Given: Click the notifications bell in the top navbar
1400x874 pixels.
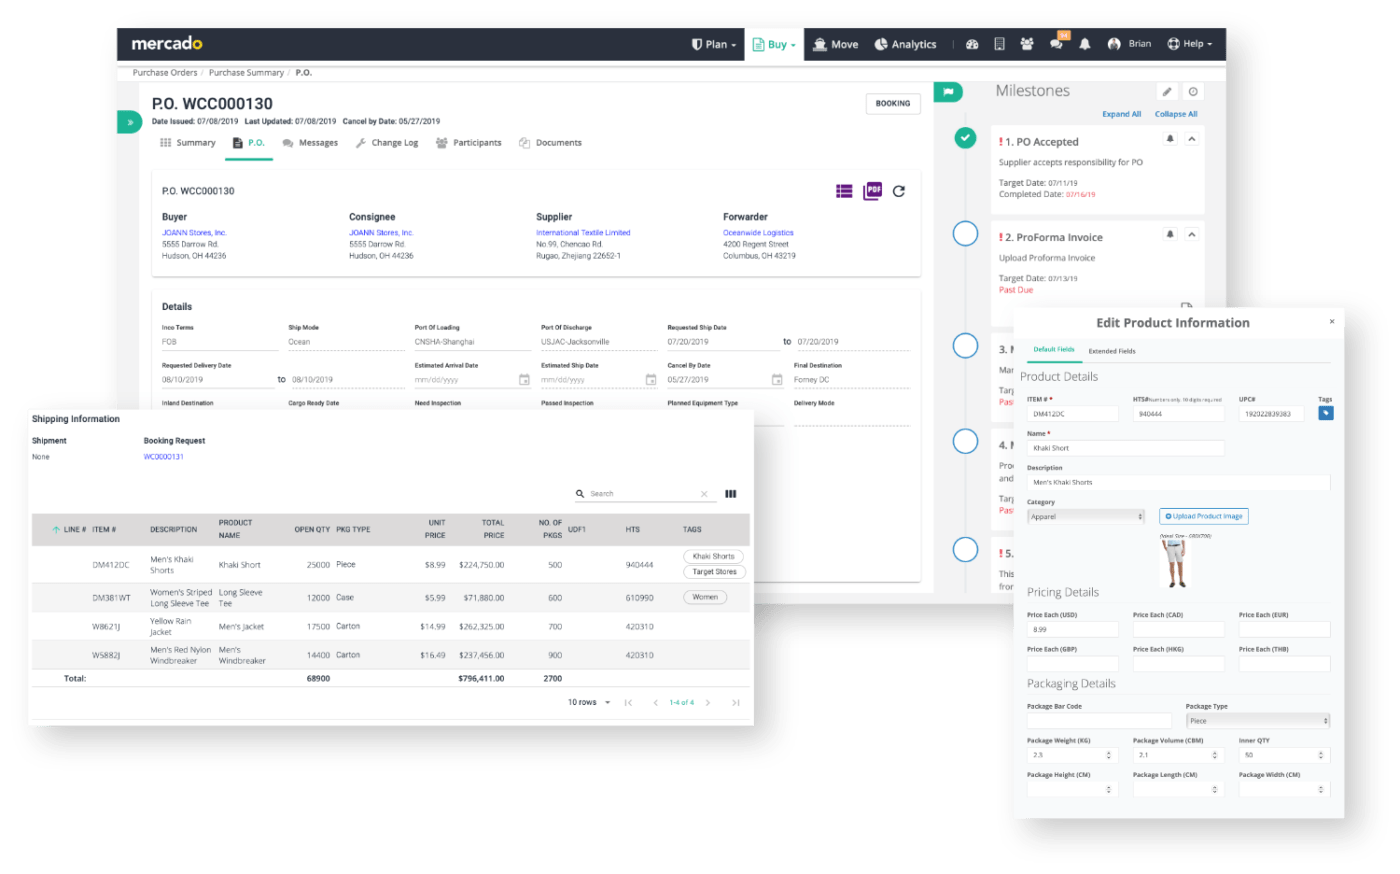Looking at the screenshot, I should coord(1085,44).
